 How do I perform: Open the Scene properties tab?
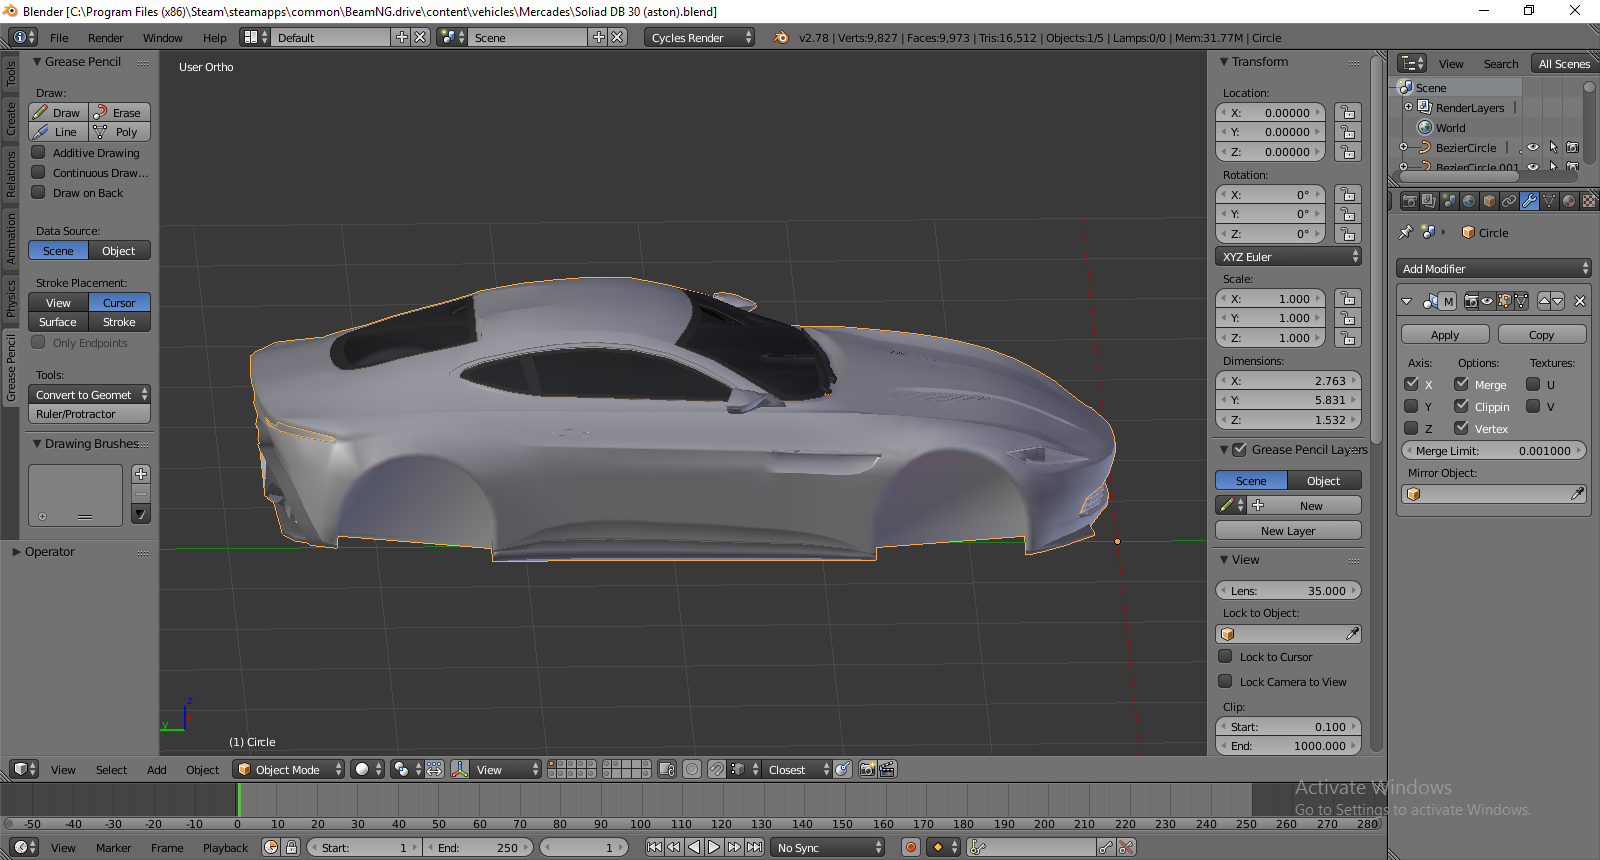tap(1449, 201)
